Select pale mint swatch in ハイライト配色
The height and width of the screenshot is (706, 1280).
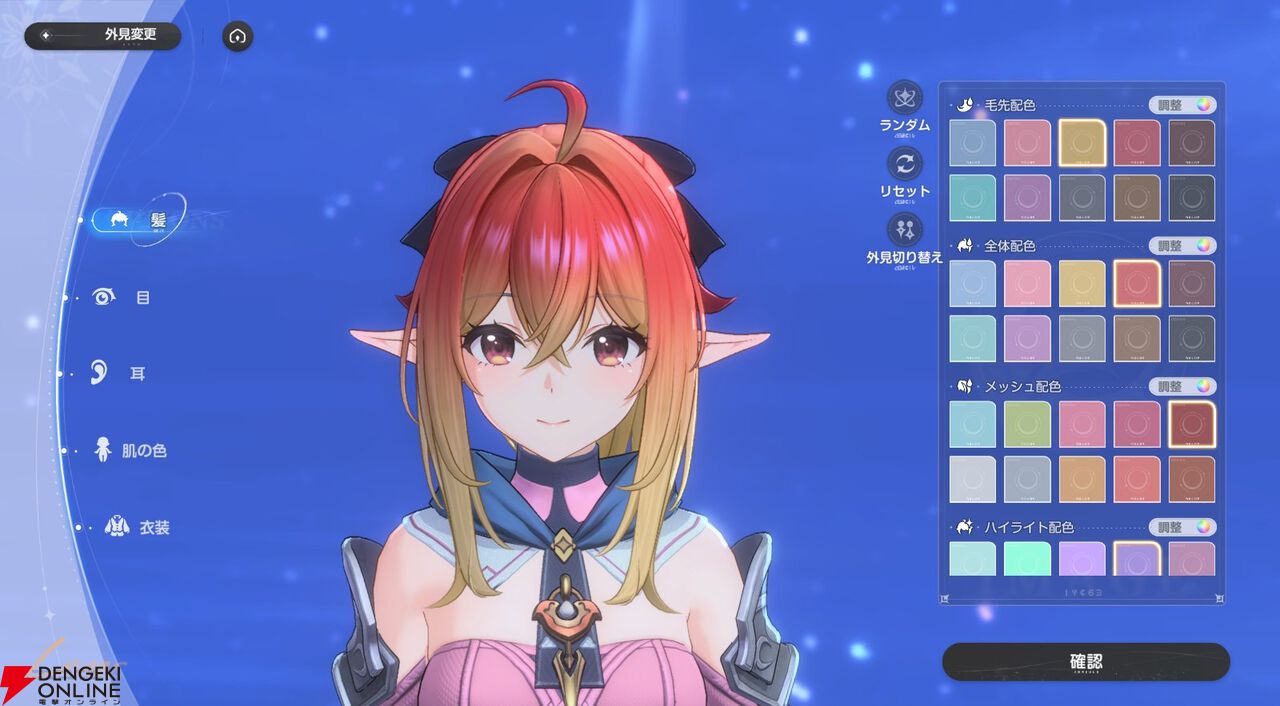tap(973, 559)
